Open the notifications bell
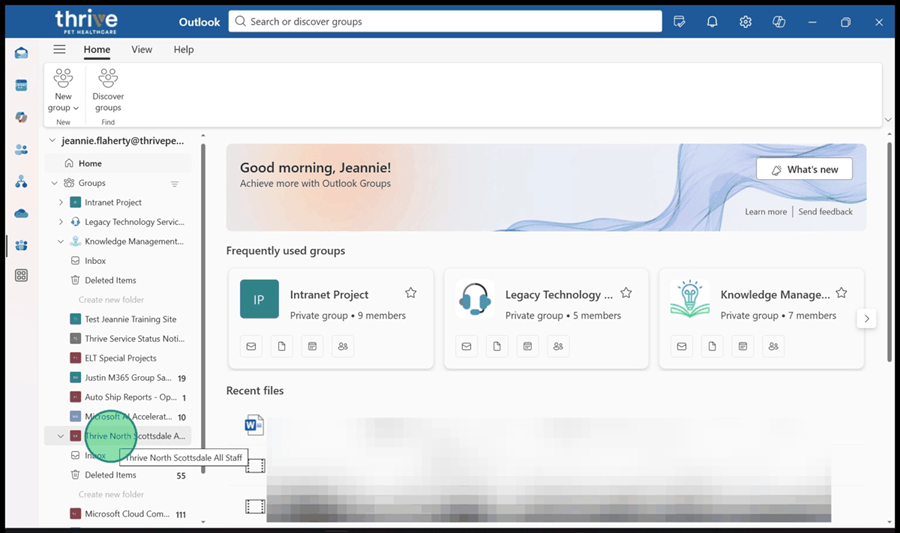The image size is (900, 533). point(712,22)
